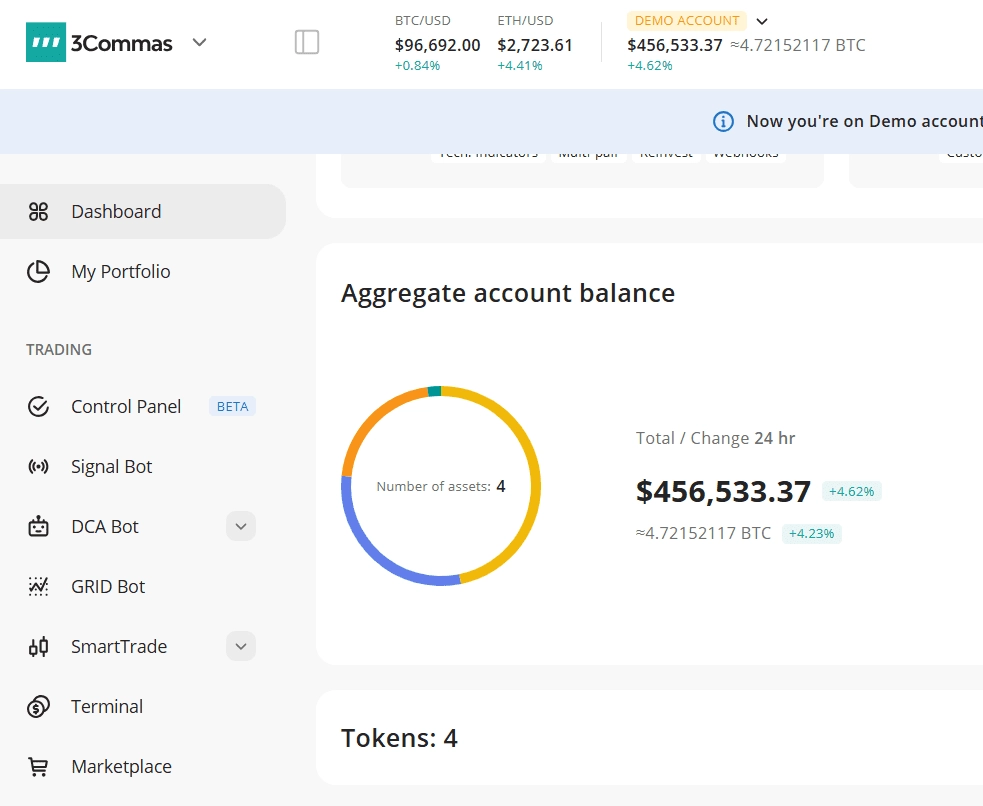Open the GRID Bot section
983x806 pixels.
click(108, 587)
